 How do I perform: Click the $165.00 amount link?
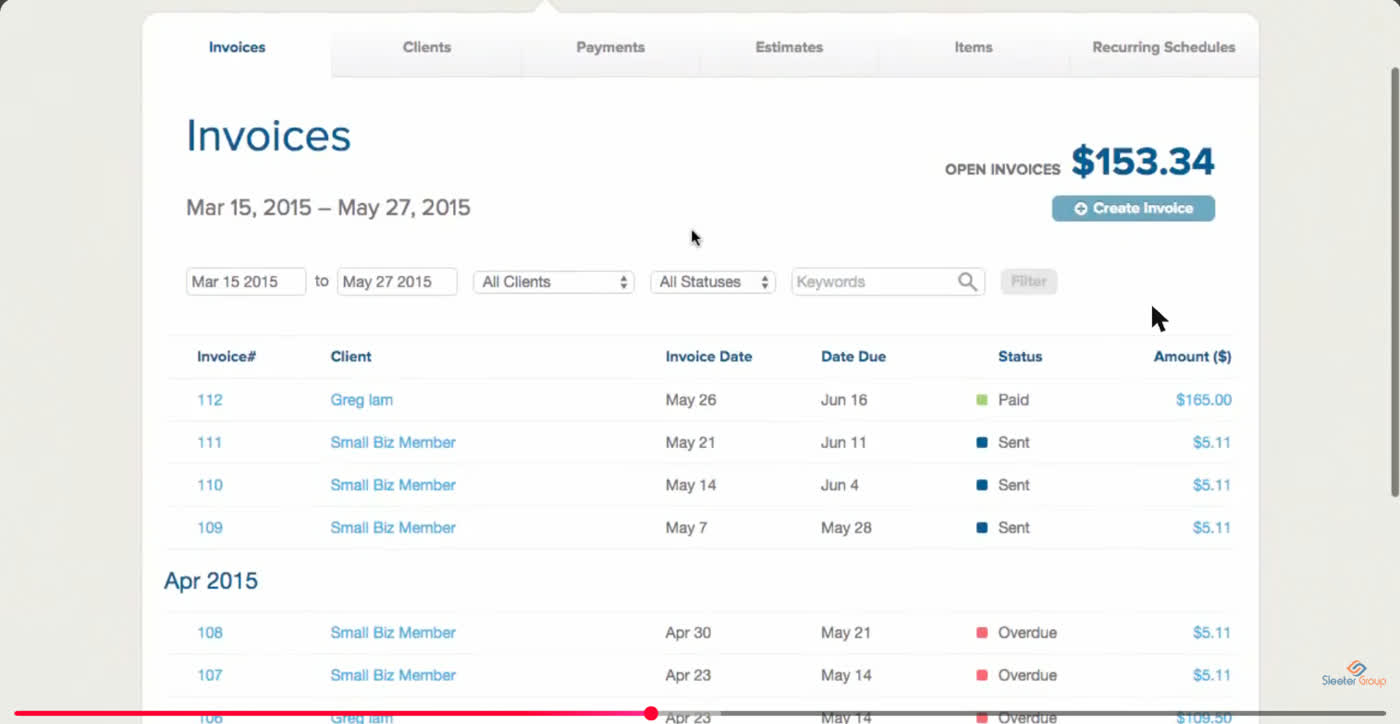tap(1203, 400)
